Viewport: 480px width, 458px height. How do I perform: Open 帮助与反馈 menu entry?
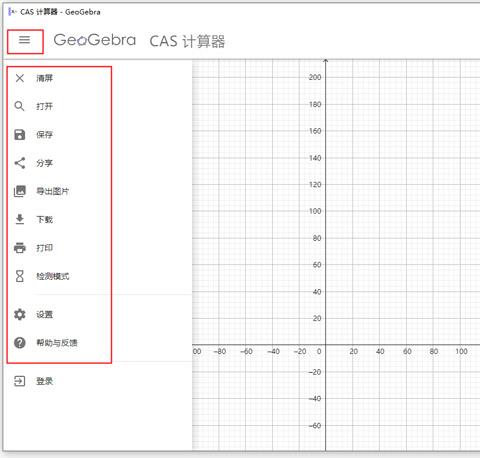tap(57, 343)
